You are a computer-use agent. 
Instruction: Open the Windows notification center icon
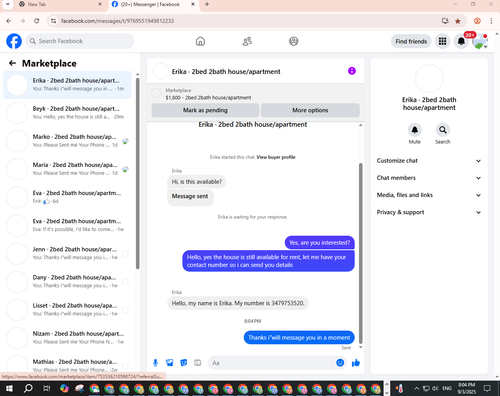(487, 388)
